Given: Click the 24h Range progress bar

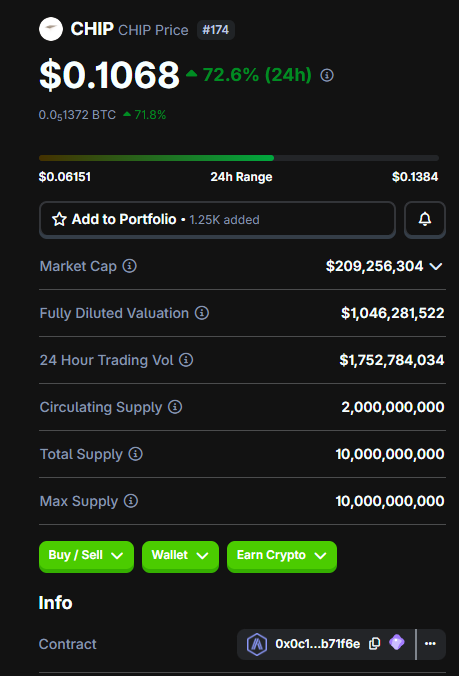Looking at the screenshot, I should point(239,158).
